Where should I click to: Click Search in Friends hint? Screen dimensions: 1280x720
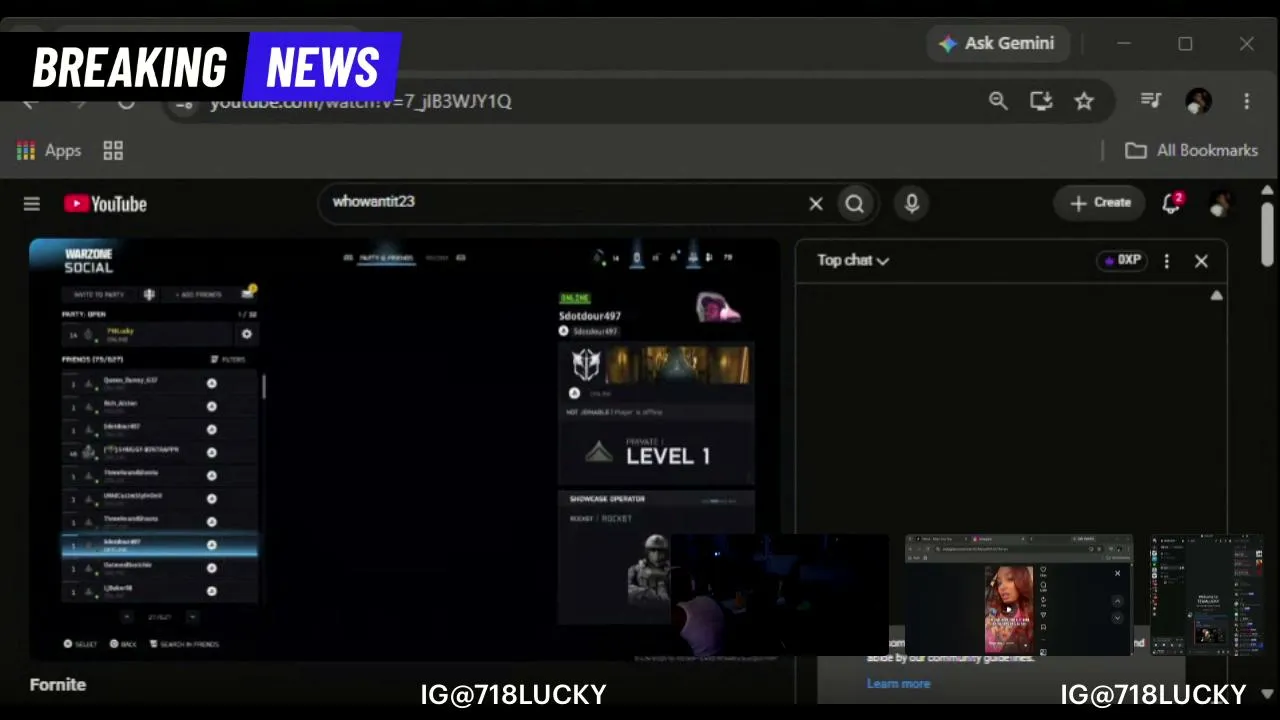point(184,644)
